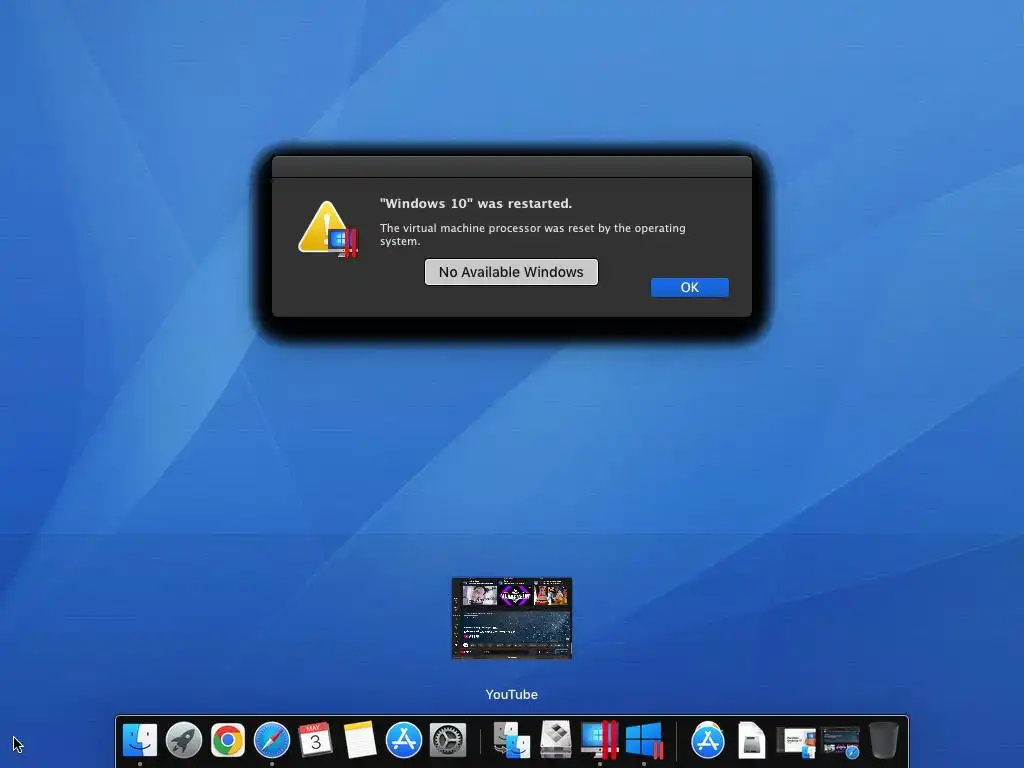
Task: Click OK in the restart dialog
Action: (690, 287)
